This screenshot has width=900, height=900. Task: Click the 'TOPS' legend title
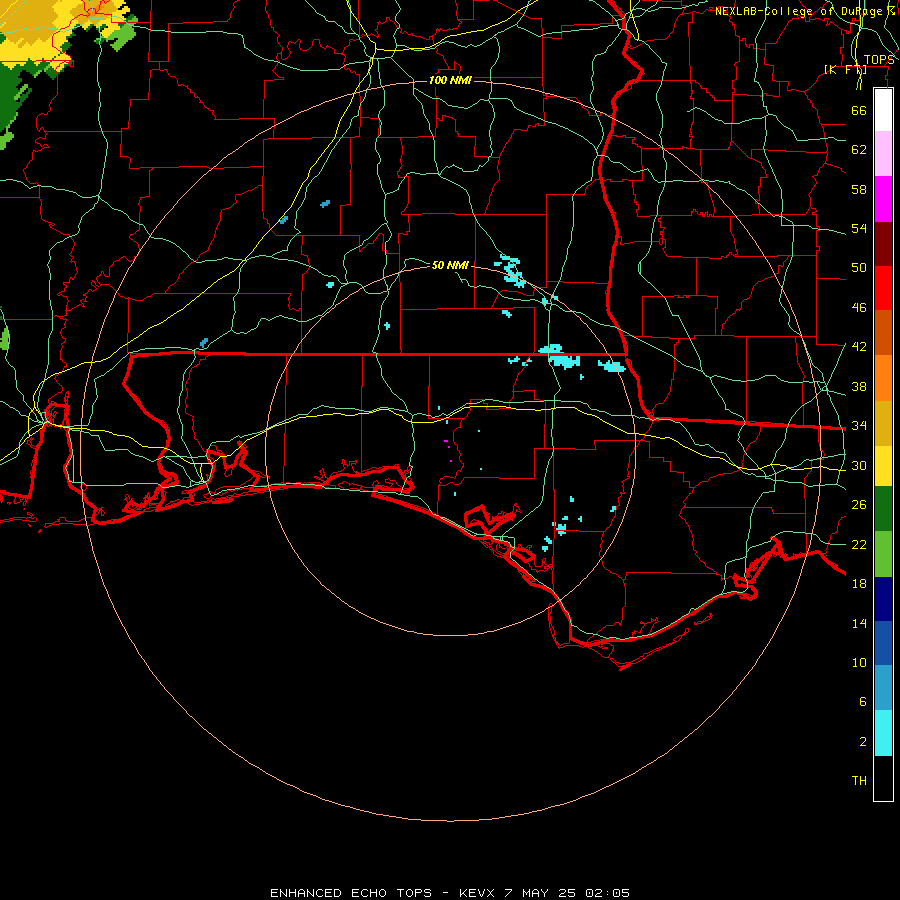pyautogui.click(x=879, y=60)
